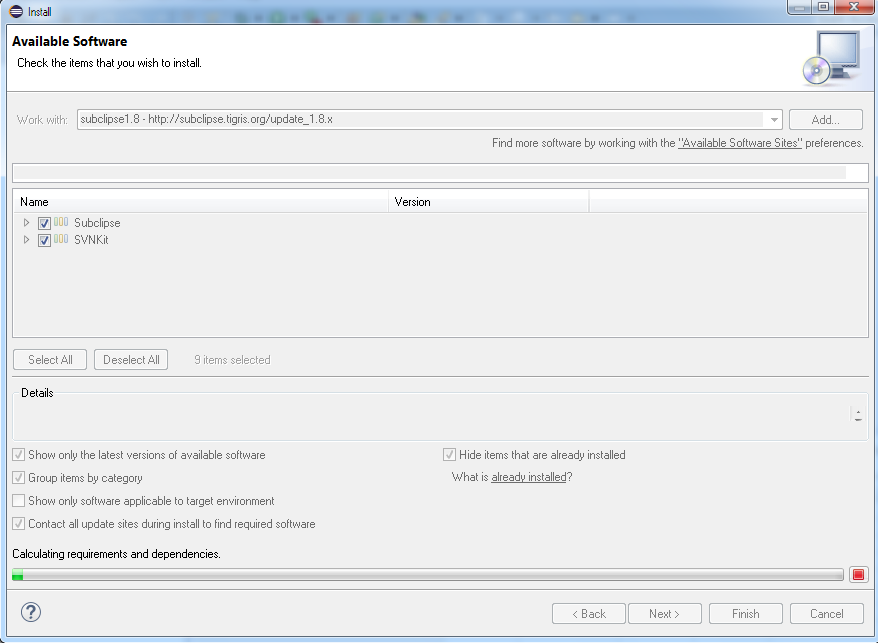Screen dimensions: 878x643
Task: Open the Work with site dropdown
Action: click(774, 119)
